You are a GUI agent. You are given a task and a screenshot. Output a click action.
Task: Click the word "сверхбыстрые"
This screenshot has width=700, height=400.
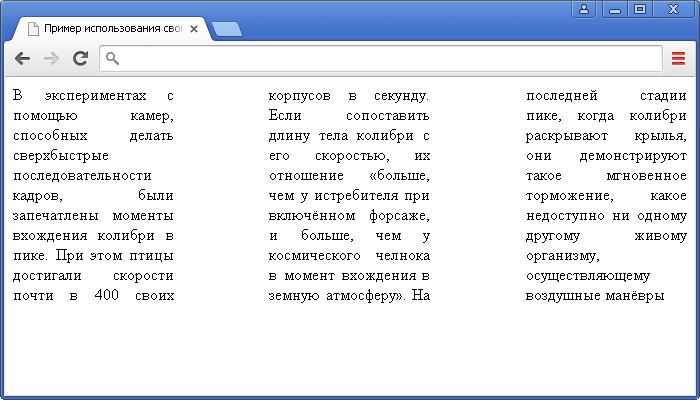coord(61,156)
